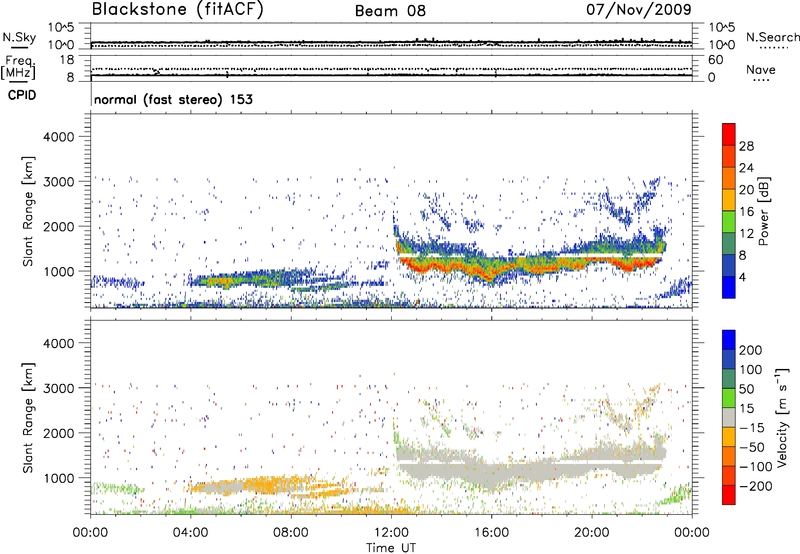Click the '12:00' time tick label
The image size is (800, 554).
[x=391, y=533]
